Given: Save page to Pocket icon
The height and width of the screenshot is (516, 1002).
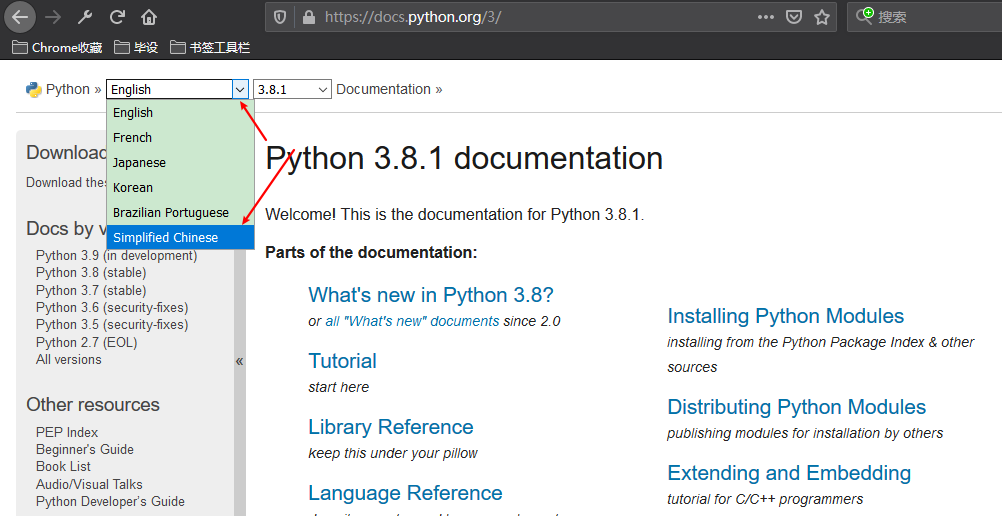Looking at the screenshot, I should [x=794, y=17].
